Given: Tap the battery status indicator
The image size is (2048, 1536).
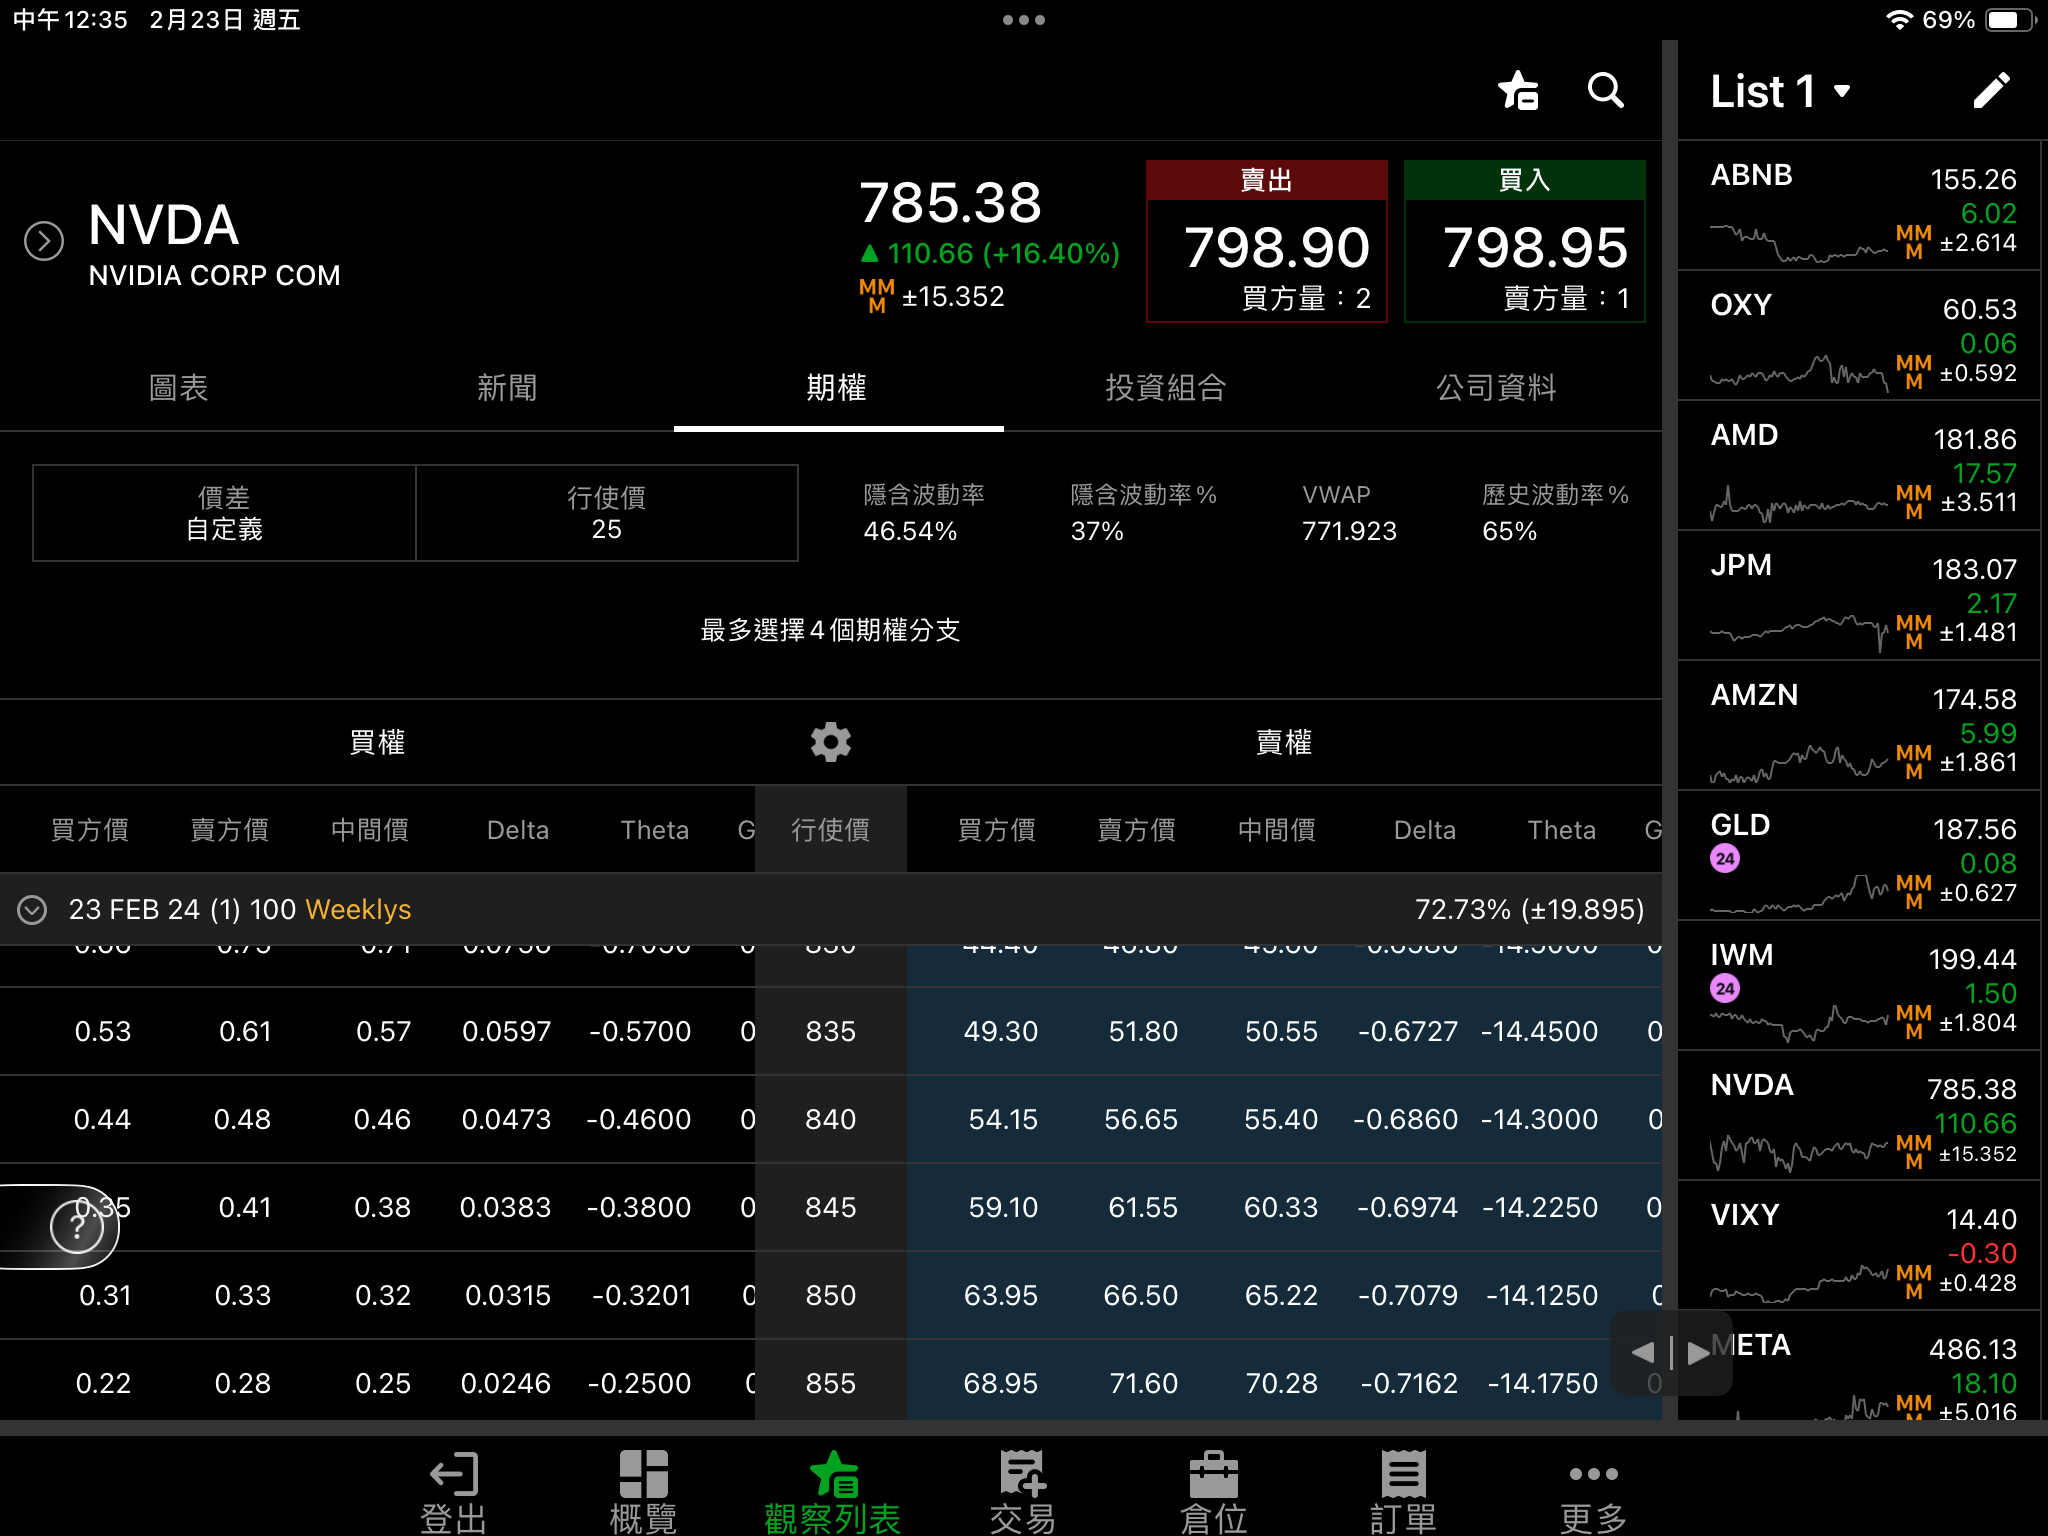Looking at the screenshot, I should click(2008, 20).
